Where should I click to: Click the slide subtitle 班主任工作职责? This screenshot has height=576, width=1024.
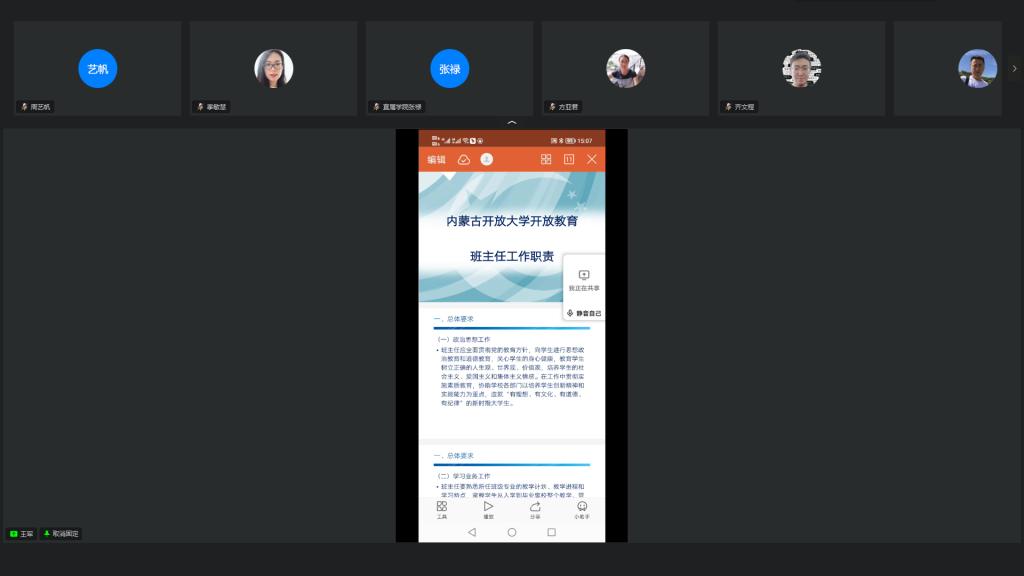tap(512, 257)
